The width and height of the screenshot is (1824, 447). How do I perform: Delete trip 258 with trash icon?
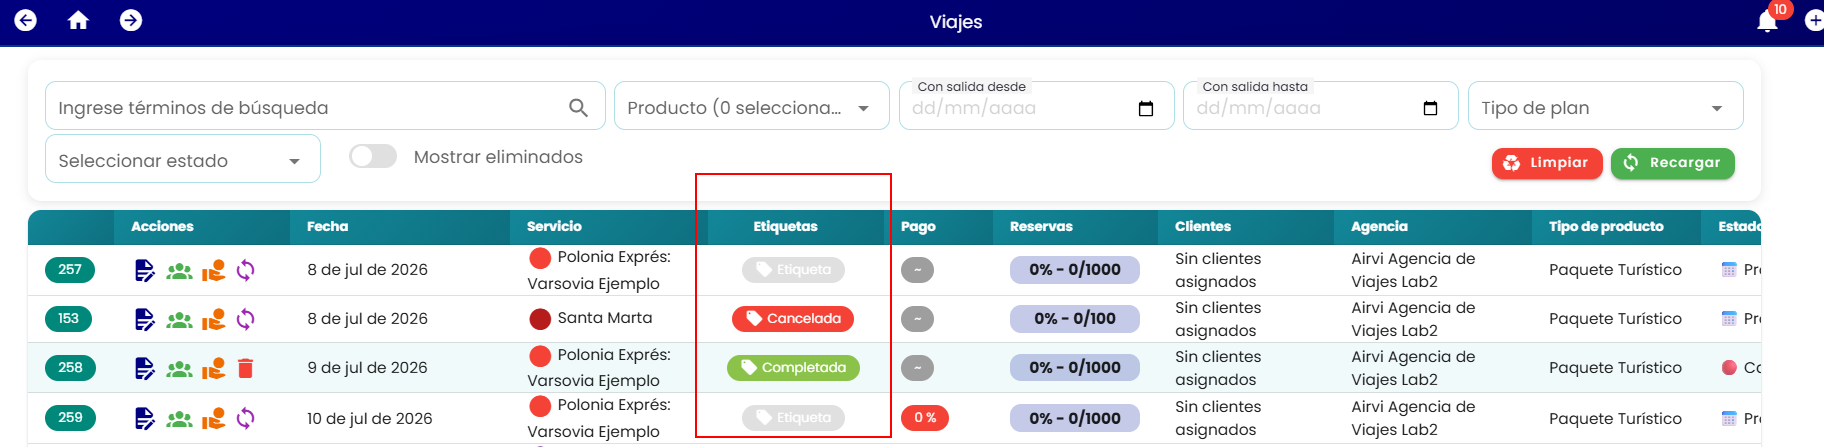[246, 368]
